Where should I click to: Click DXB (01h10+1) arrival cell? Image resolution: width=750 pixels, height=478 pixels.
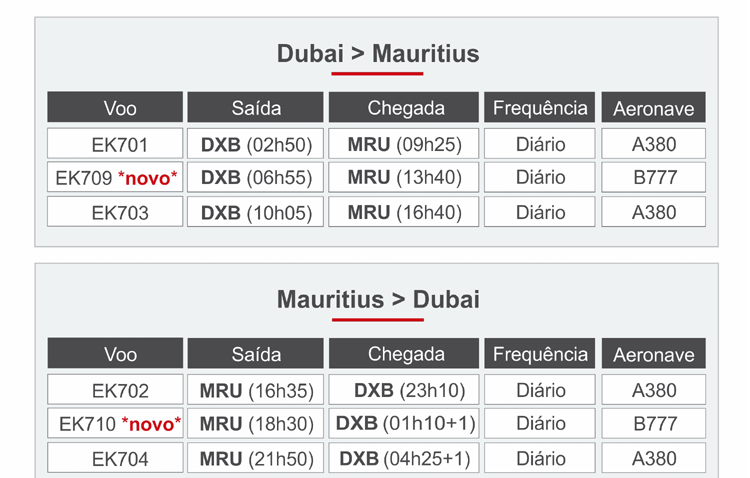click(405, 424)
